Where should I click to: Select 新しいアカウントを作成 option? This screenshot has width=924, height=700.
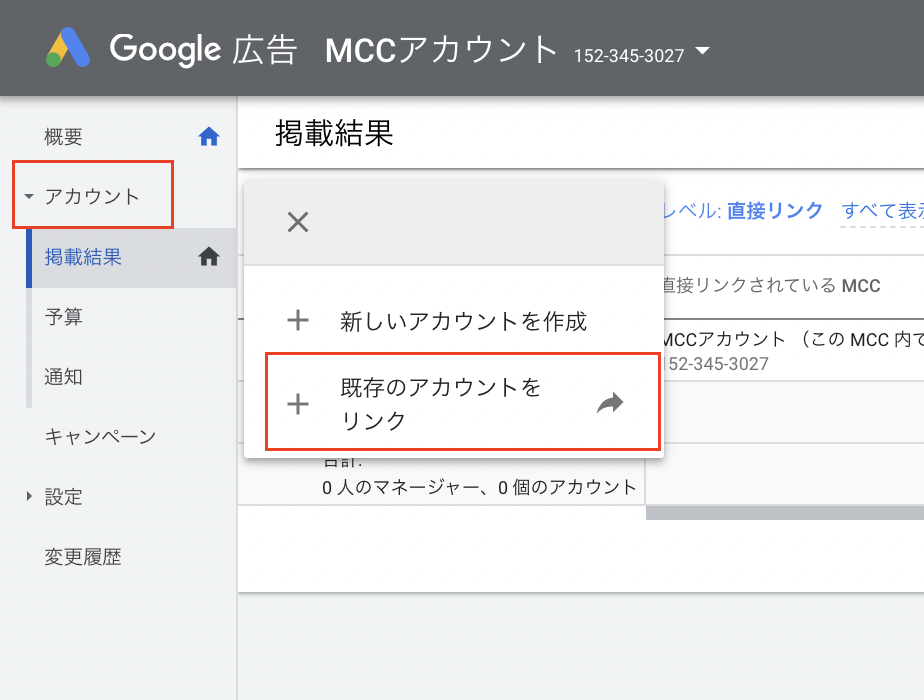pyautogui.click(x=463, y=321)
